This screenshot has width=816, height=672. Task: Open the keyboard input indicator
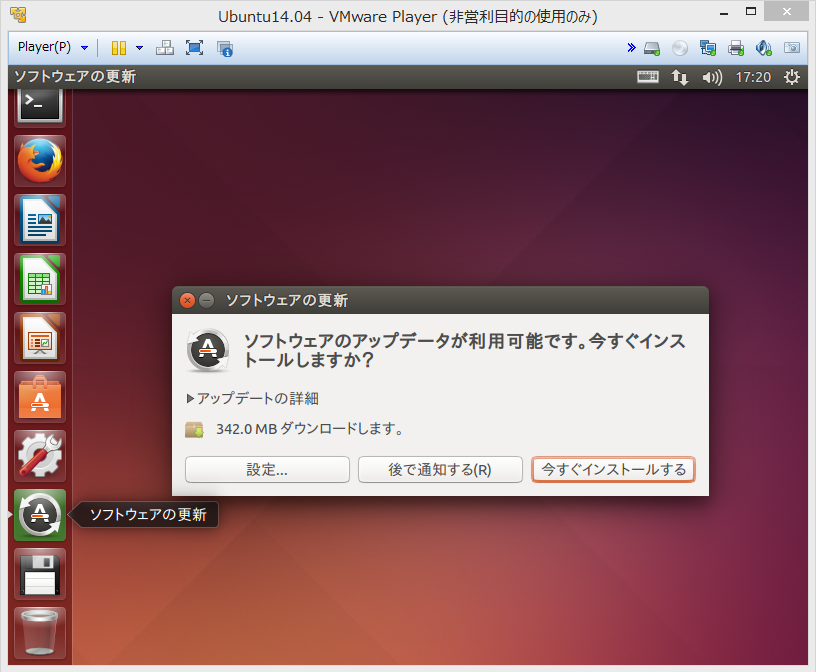(x=648, y=77)
